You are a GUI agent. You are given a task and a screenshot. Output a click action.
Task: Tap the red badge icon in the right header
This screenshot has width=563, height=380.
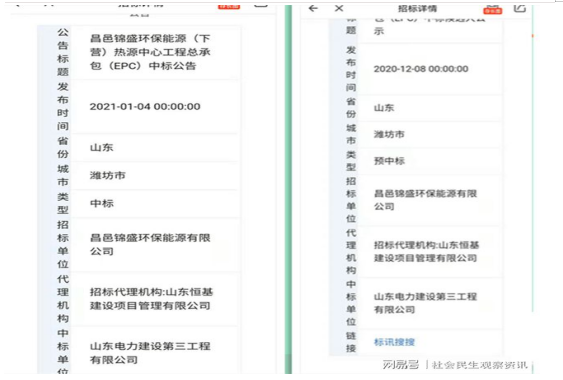click(x=493, y=10)
